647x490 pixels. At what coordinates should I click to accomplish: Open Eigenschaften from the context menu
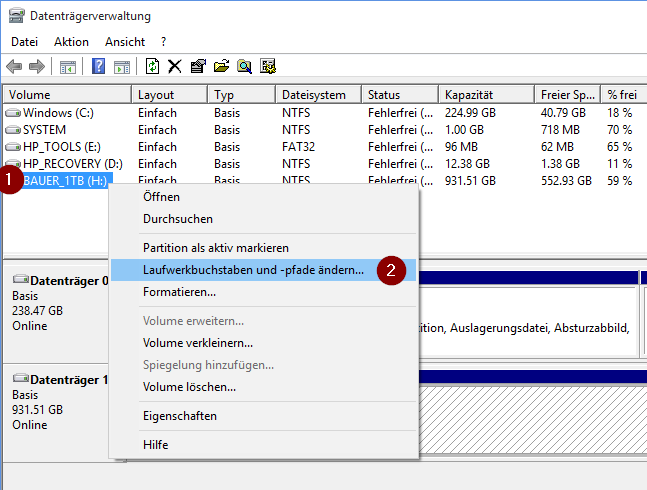pos(264,416)
